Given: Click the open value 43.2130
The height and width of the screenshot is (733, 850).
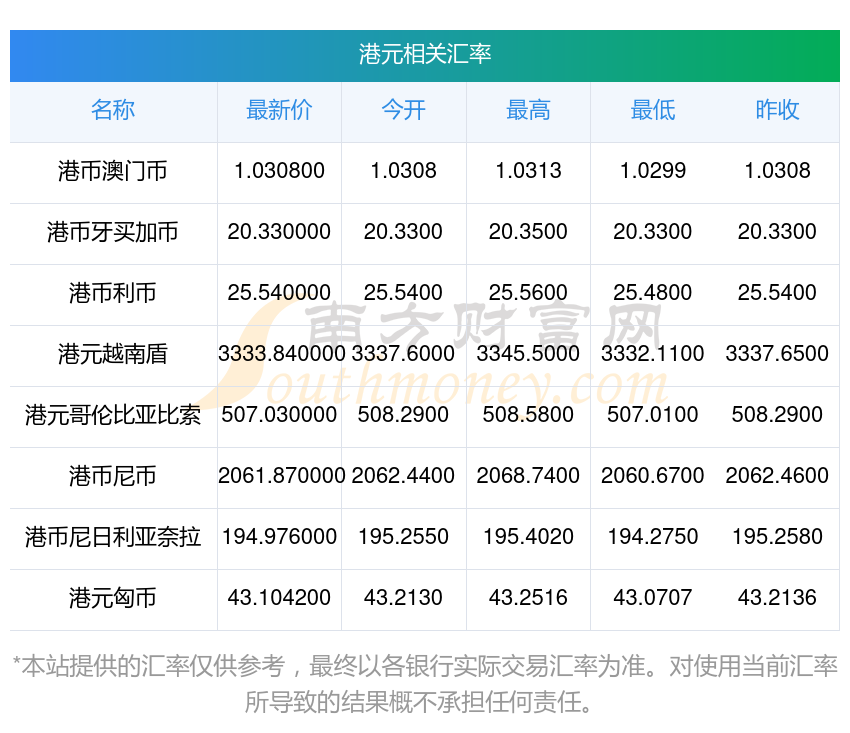Looking at the screenshot, I should click(403, 598).
